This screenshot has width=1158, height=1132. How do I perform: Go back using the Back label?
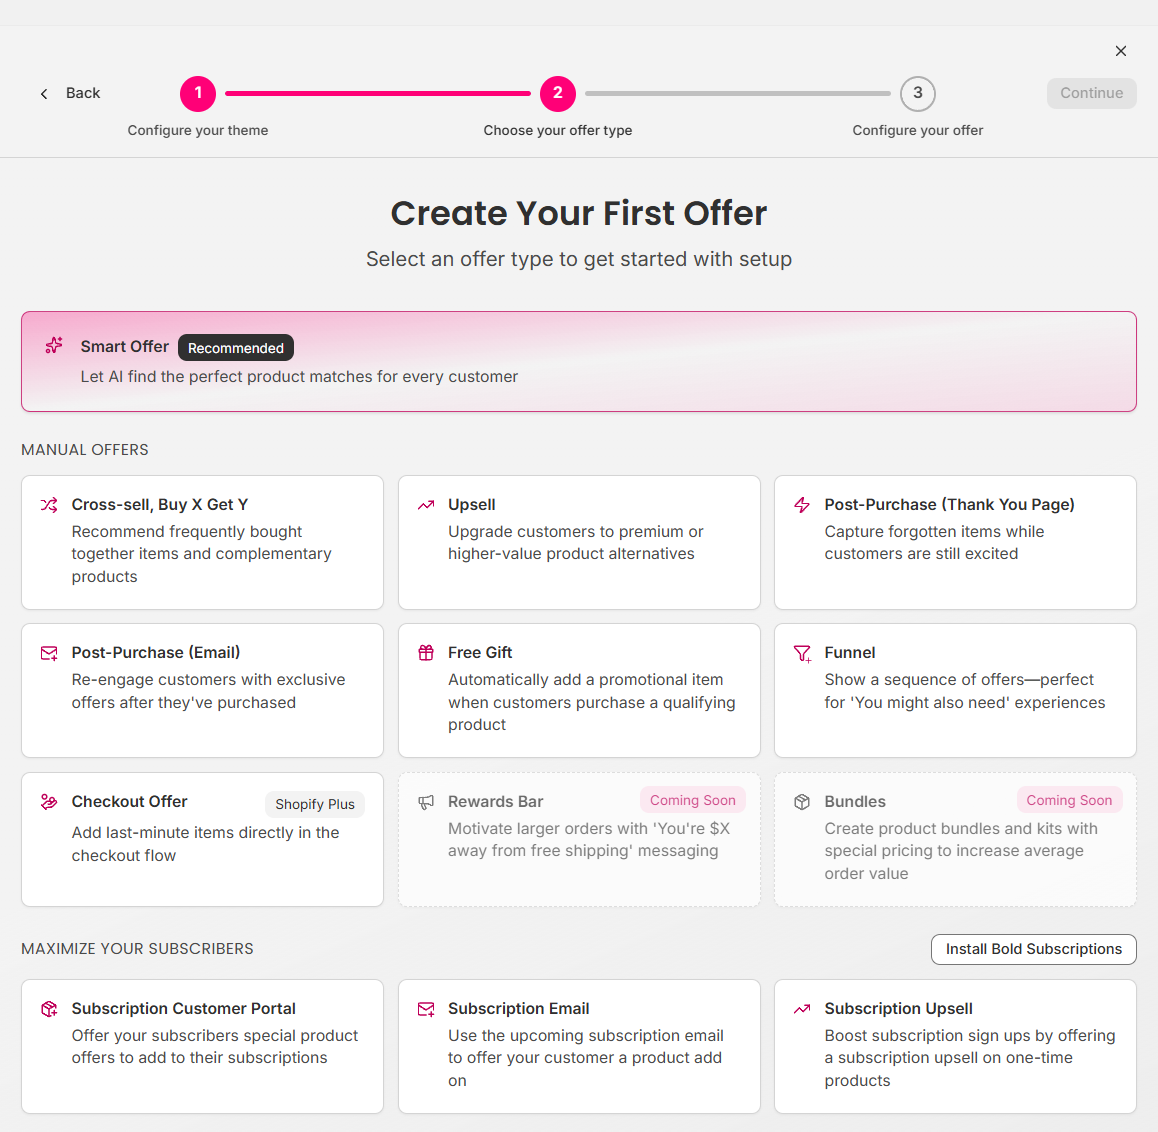[83, 93]
